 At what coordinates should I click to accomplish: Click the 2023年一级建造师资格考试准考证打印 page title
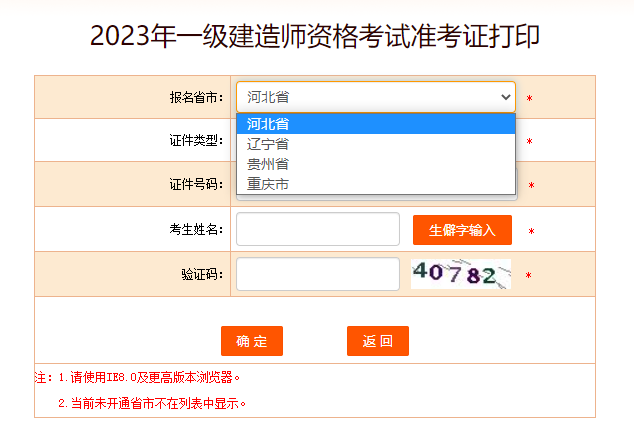[316, 36]
